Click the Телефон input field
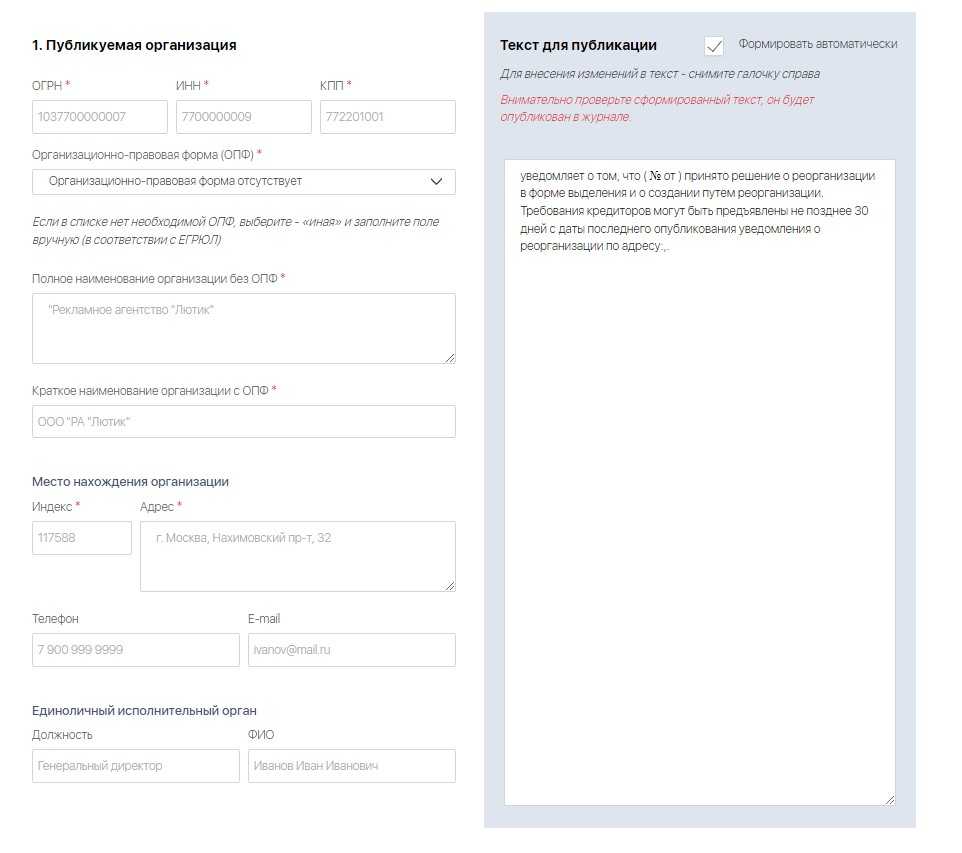 click(136, 650)
